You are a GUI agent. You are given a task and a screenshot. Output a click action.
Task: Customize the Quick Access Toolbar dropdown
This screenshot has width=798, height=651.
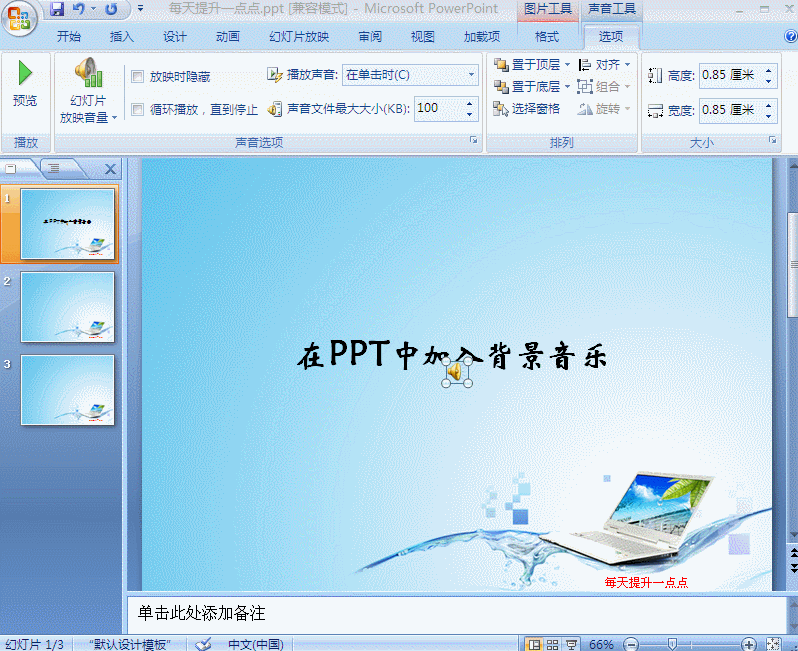(140, 9)
